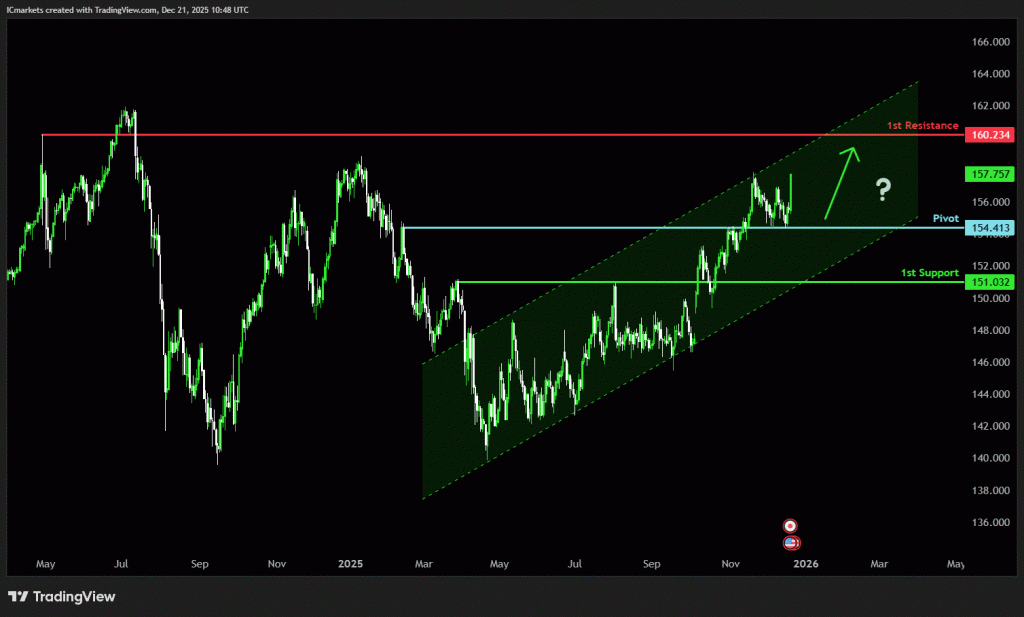Select the Pivot text label
1024x617 pixels.
(945, 218)
